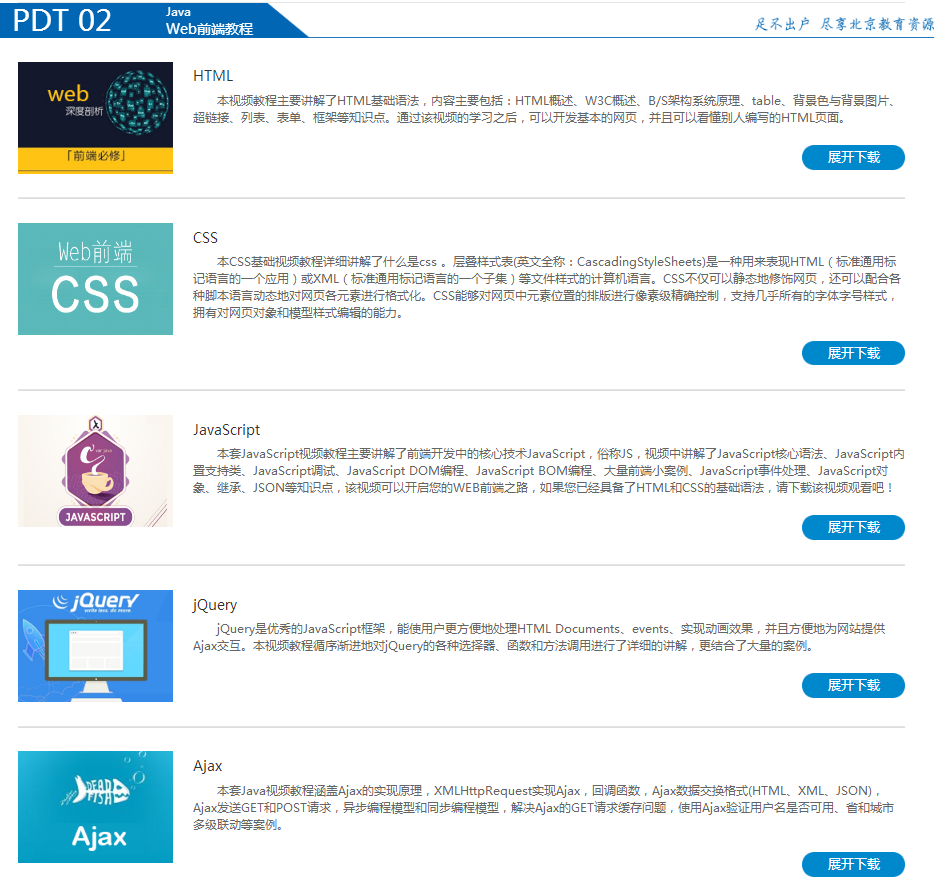Viewport: 944px width, 889px height.
Task: Click the Ajax dead fish thumbnail
Action: (x=95, y=807)
